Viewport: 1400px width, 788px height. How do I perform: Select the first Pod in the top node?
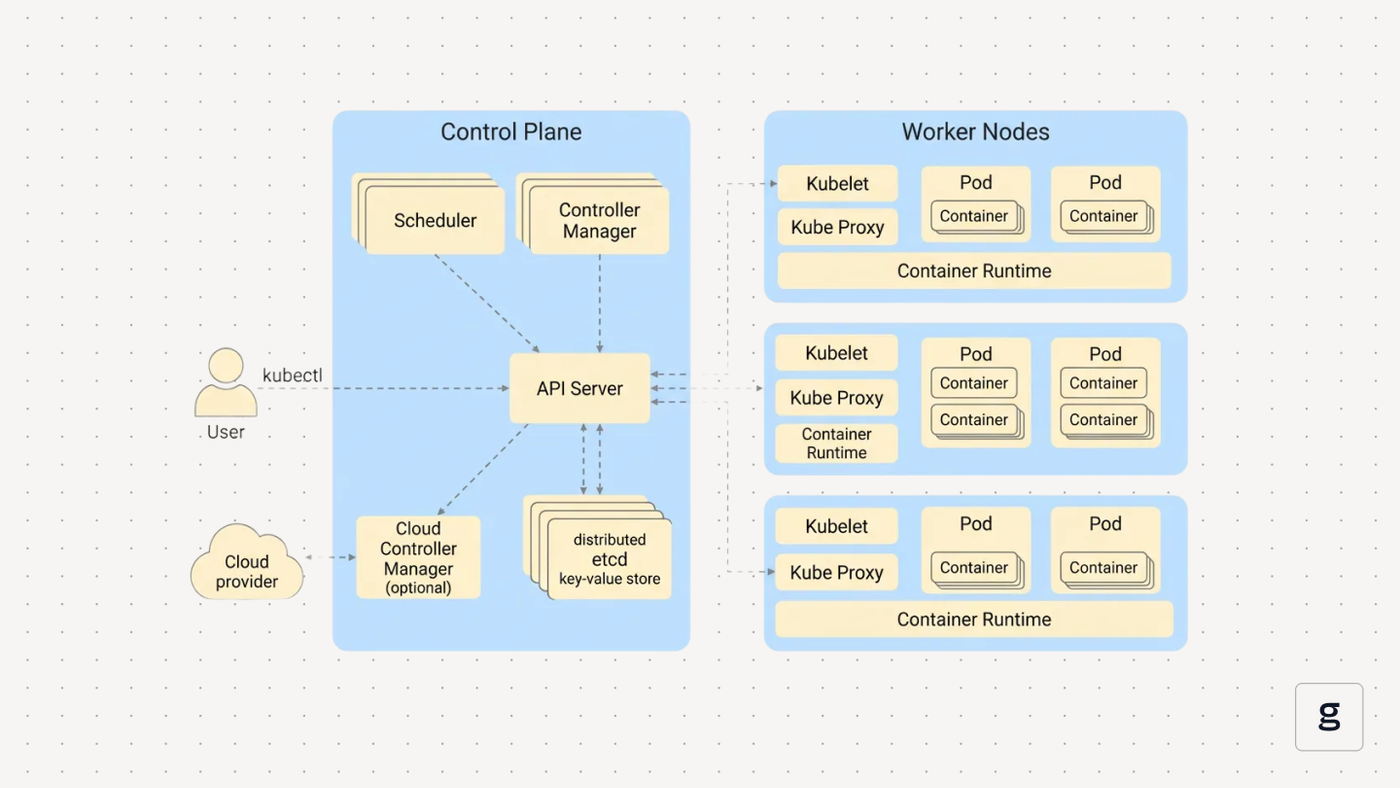click(976, 204)
